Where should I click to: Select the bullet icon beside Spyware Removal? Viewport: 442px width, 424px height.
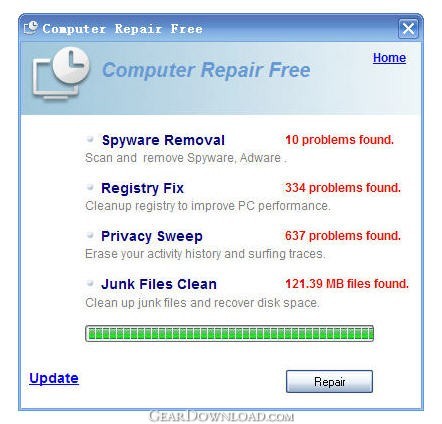coord(90,139)
